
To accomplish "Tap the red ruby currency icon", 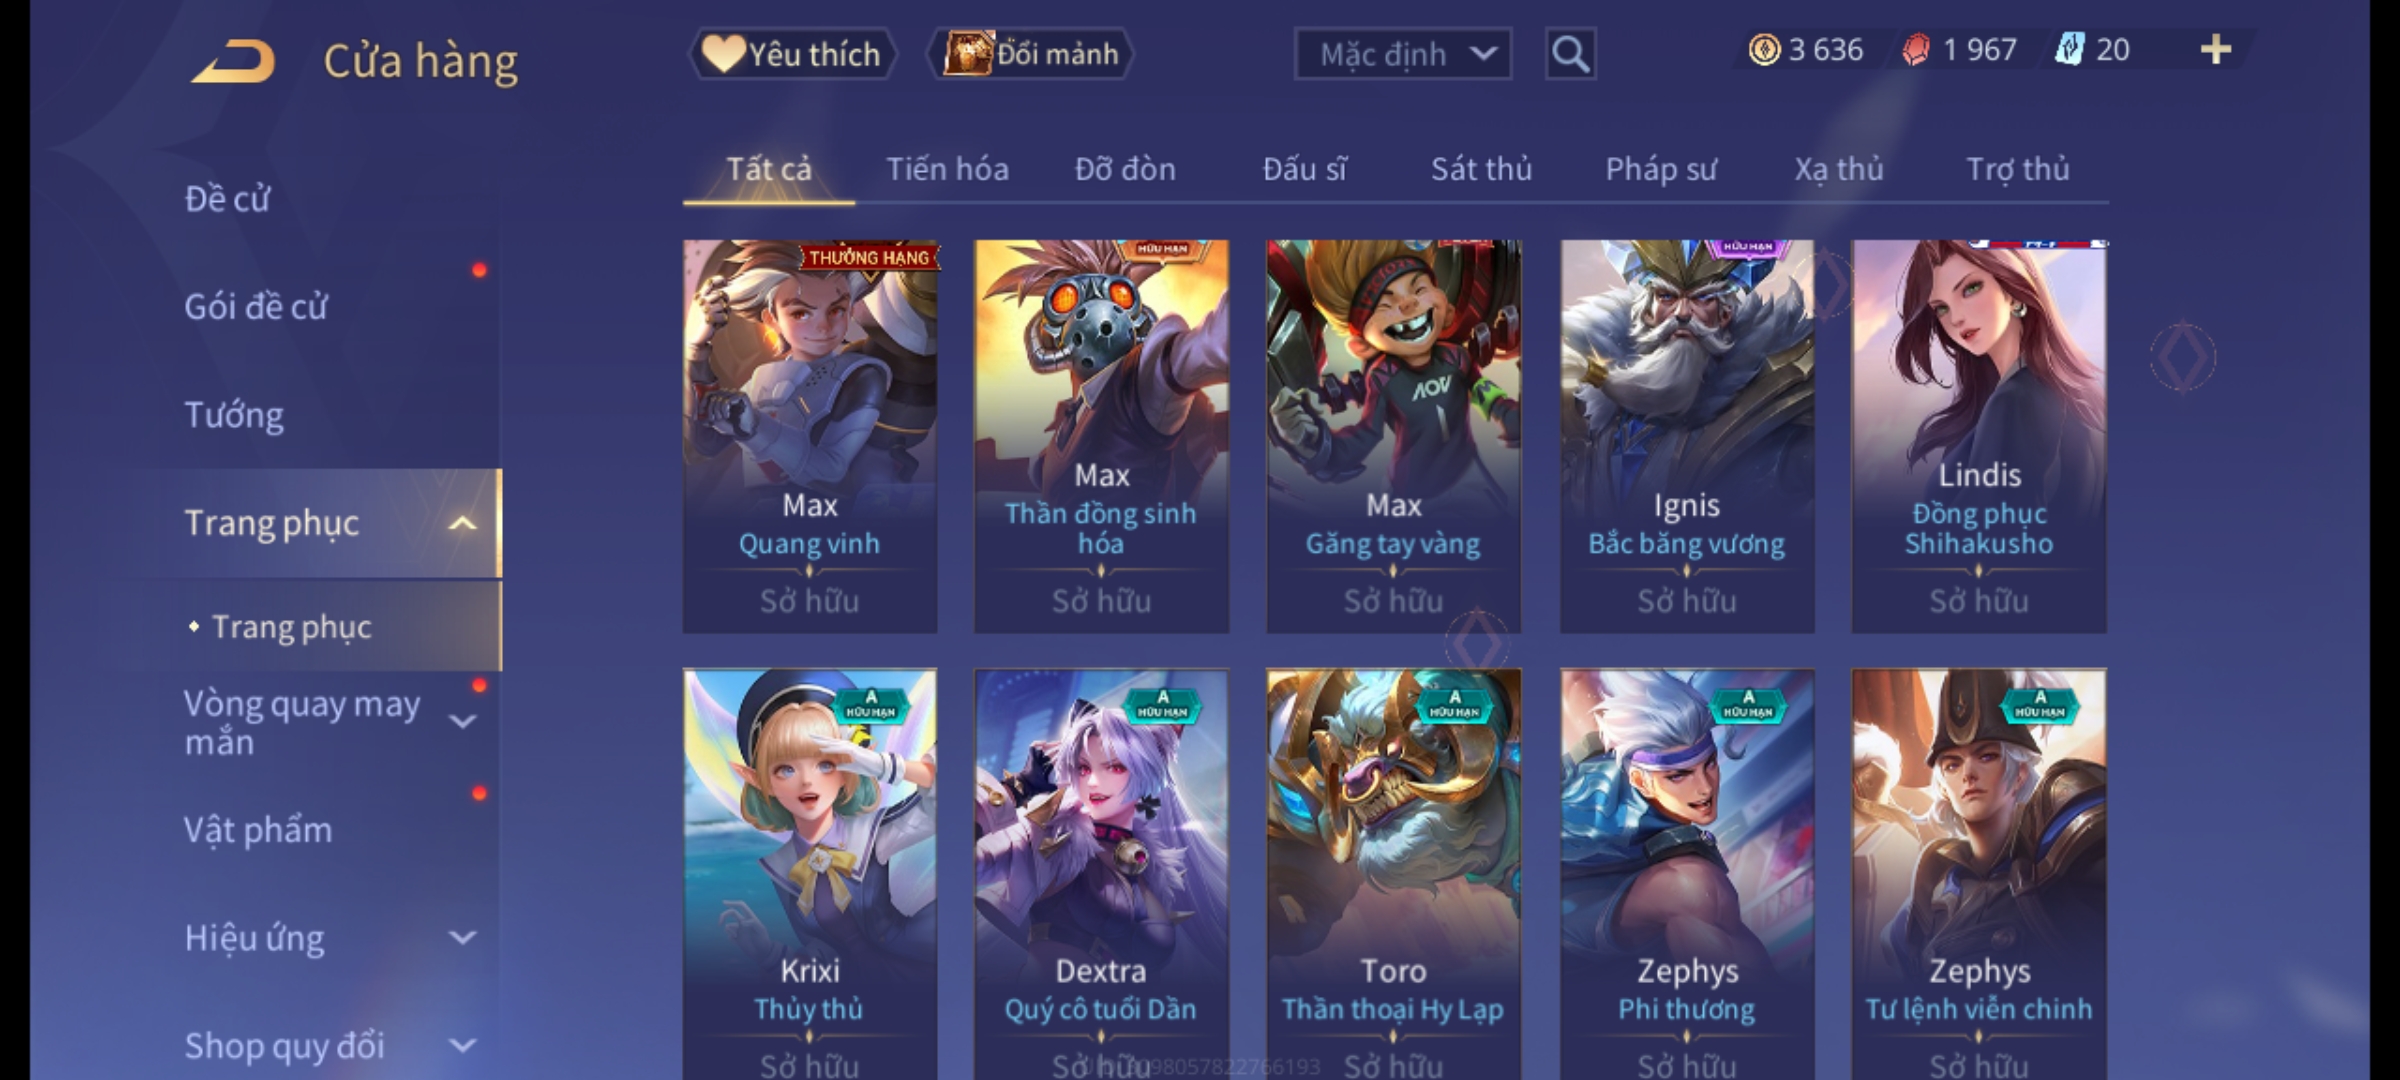I will 1916,49.
